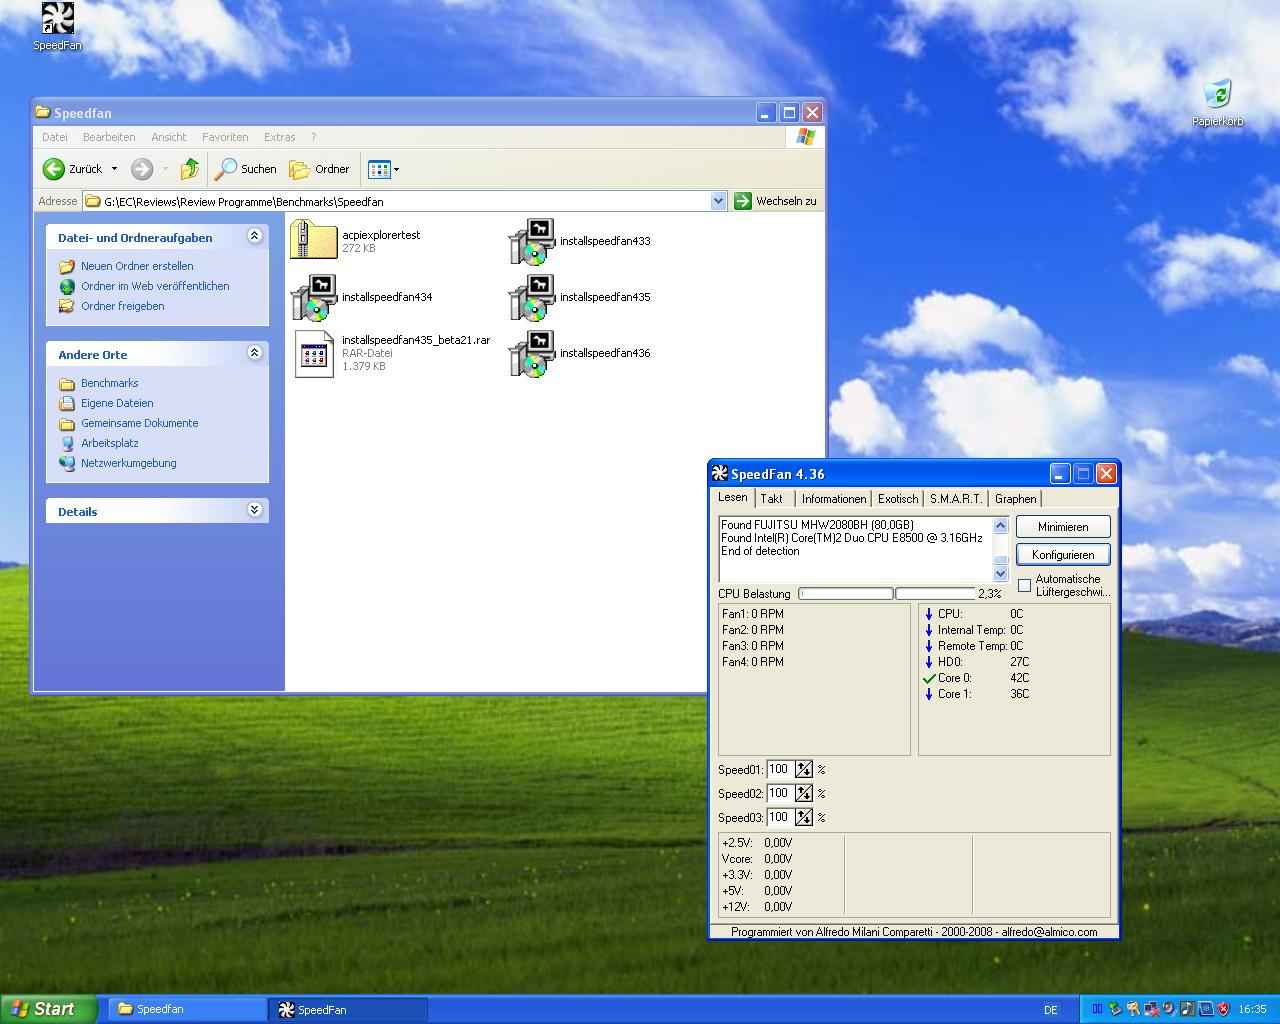Screen dimensions: 1280x1024
Task: Click Ordner freigeben link
Action: click(x=123, y=306)
